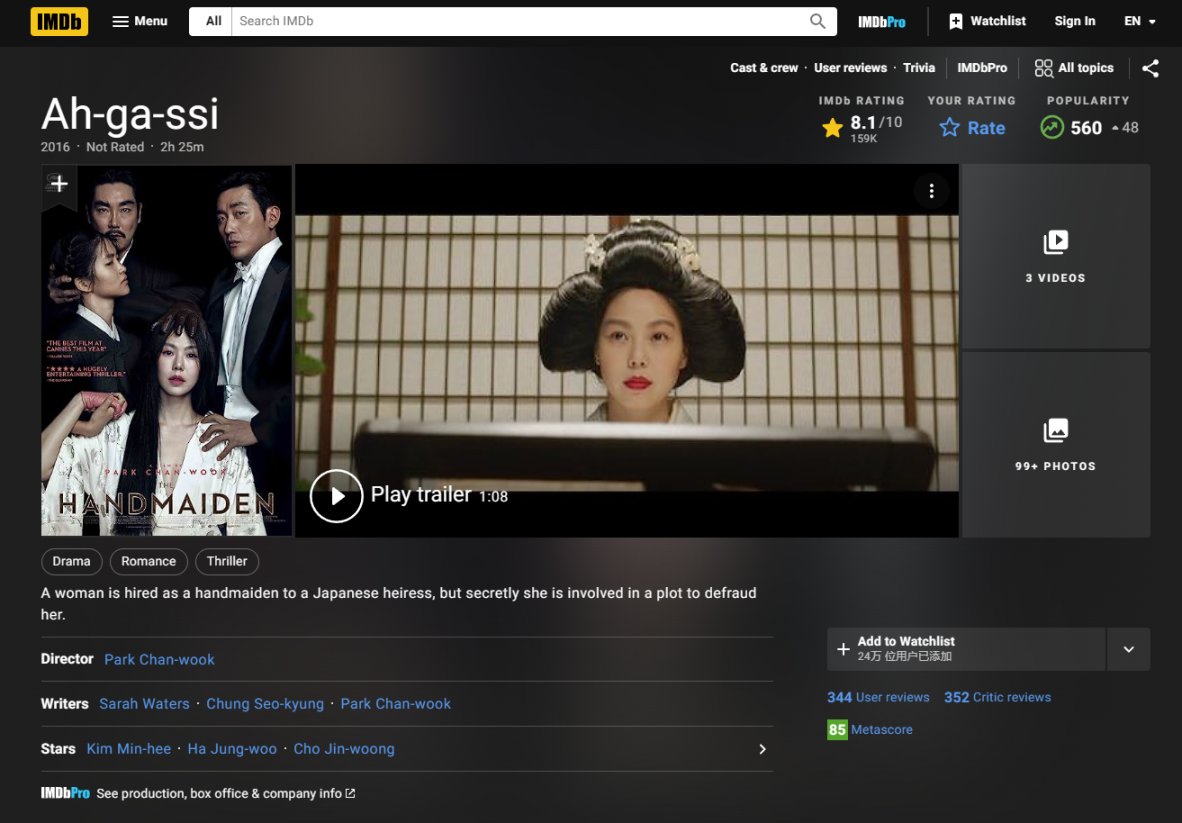Open director Park Chan-wook's page
Screen dimensions: 1182x823
pyautogui.click(x=159, y=659)
